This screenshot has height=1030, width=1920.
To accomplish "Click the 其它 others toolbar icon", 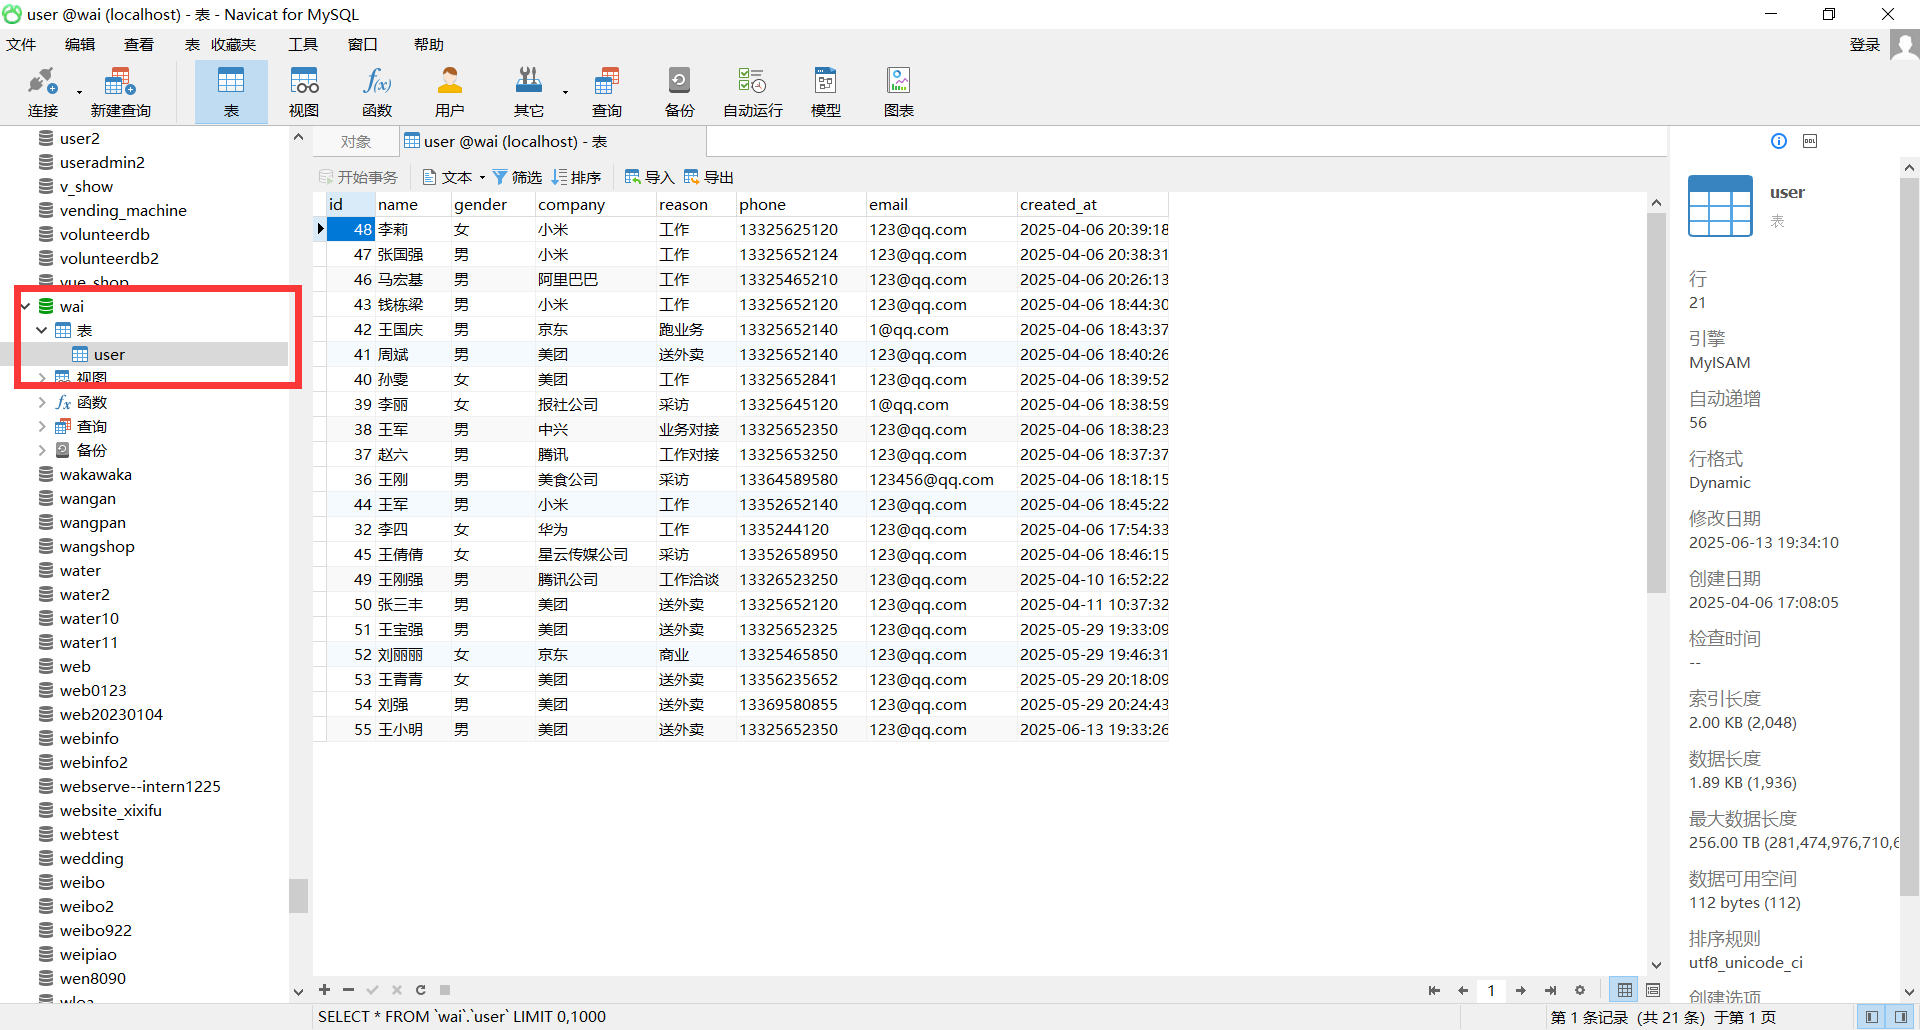I will 529,92.
